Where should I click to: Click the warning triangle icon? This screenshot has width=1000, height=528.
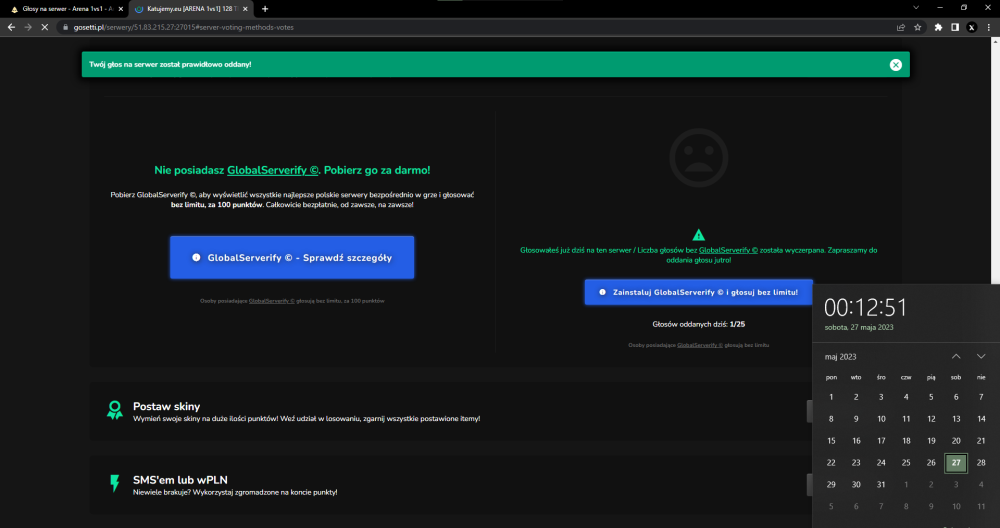pos(698,235)
